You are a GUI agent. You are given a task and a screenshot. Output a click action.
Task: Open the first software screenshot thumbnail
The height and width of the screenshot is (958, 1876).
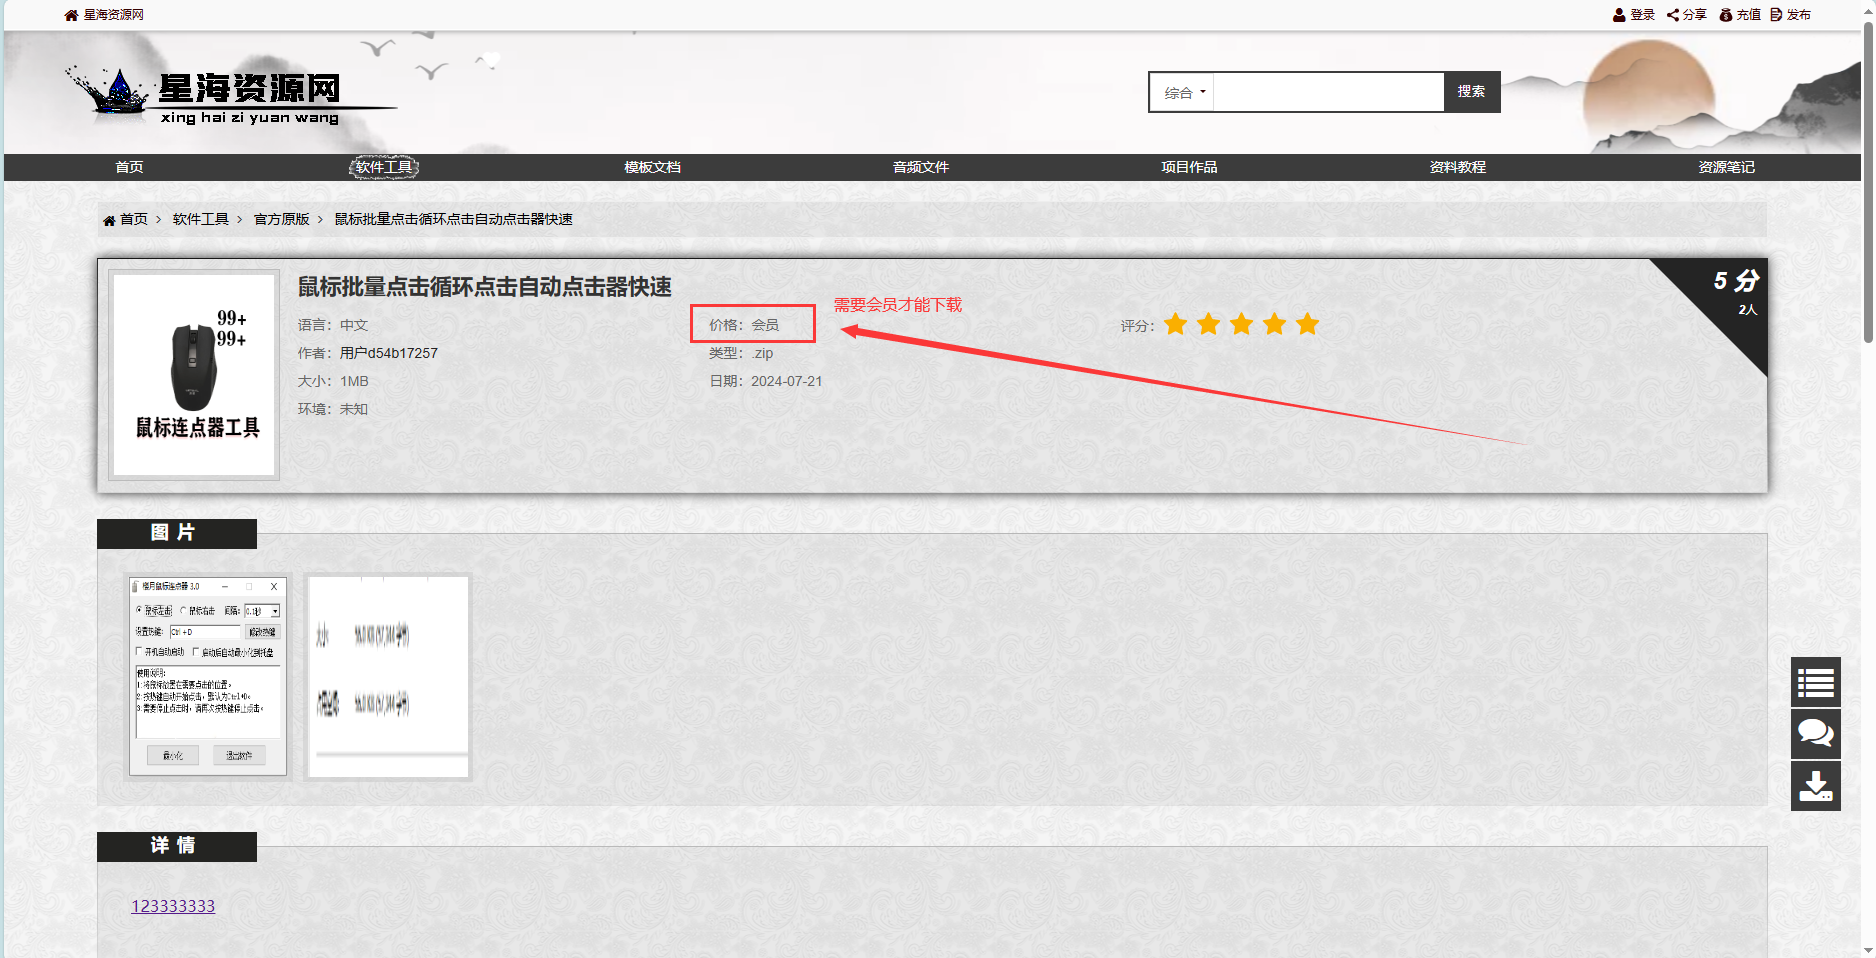208,675
